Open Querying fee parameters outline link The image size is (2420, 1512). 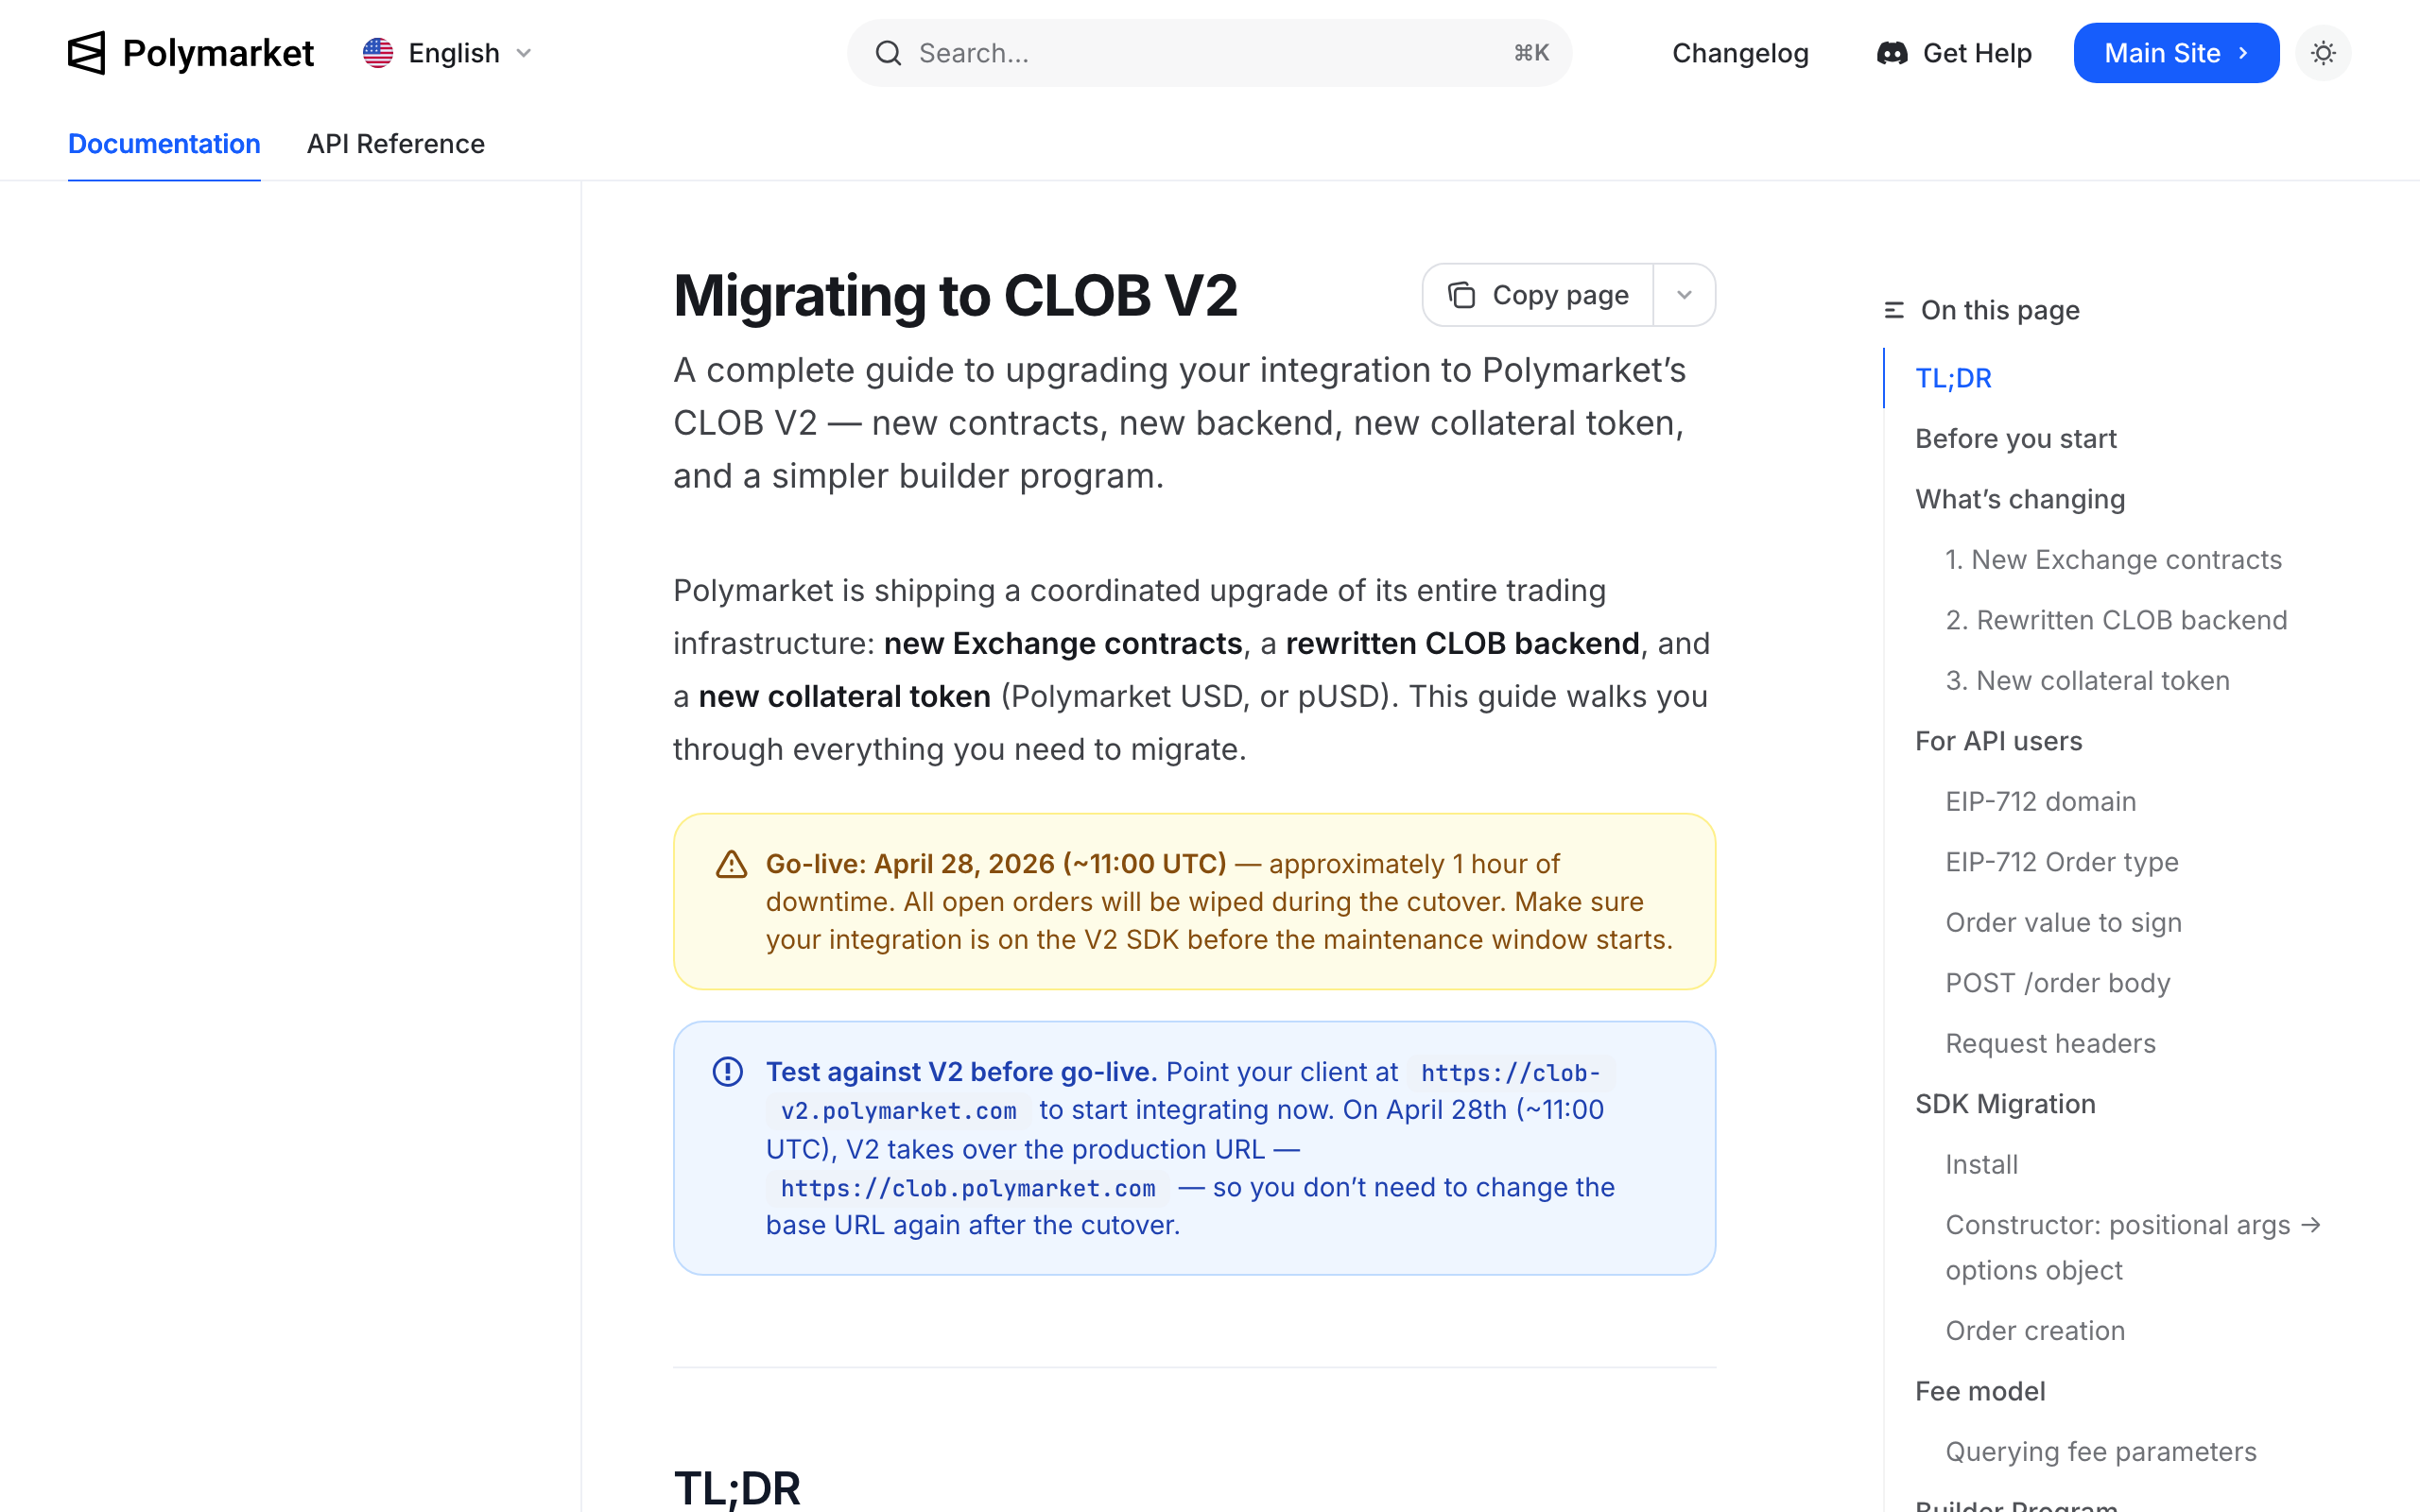point(2100,1451)
